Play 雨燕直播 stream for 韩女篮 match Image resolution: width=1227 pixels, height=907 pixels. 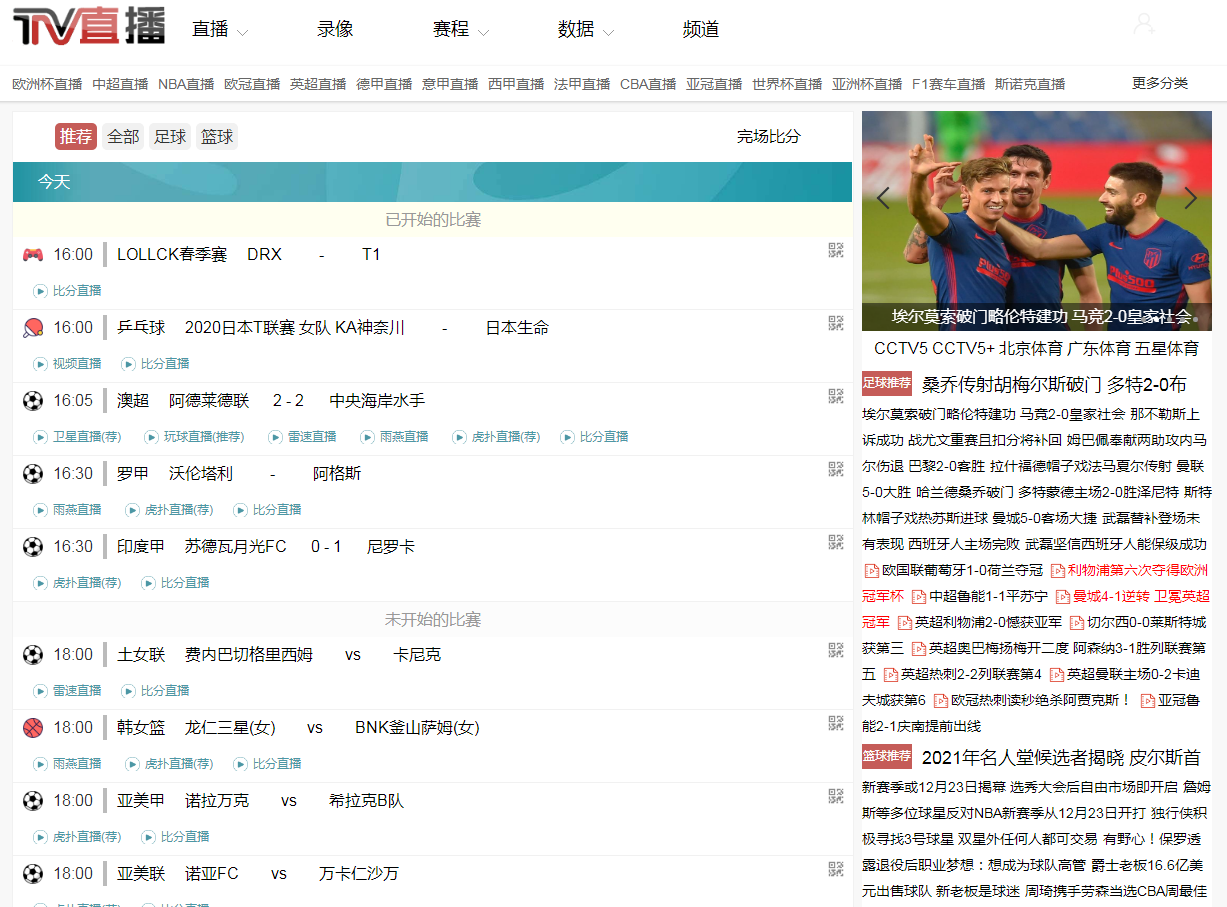pyautogui.click(x=68, y=764)
